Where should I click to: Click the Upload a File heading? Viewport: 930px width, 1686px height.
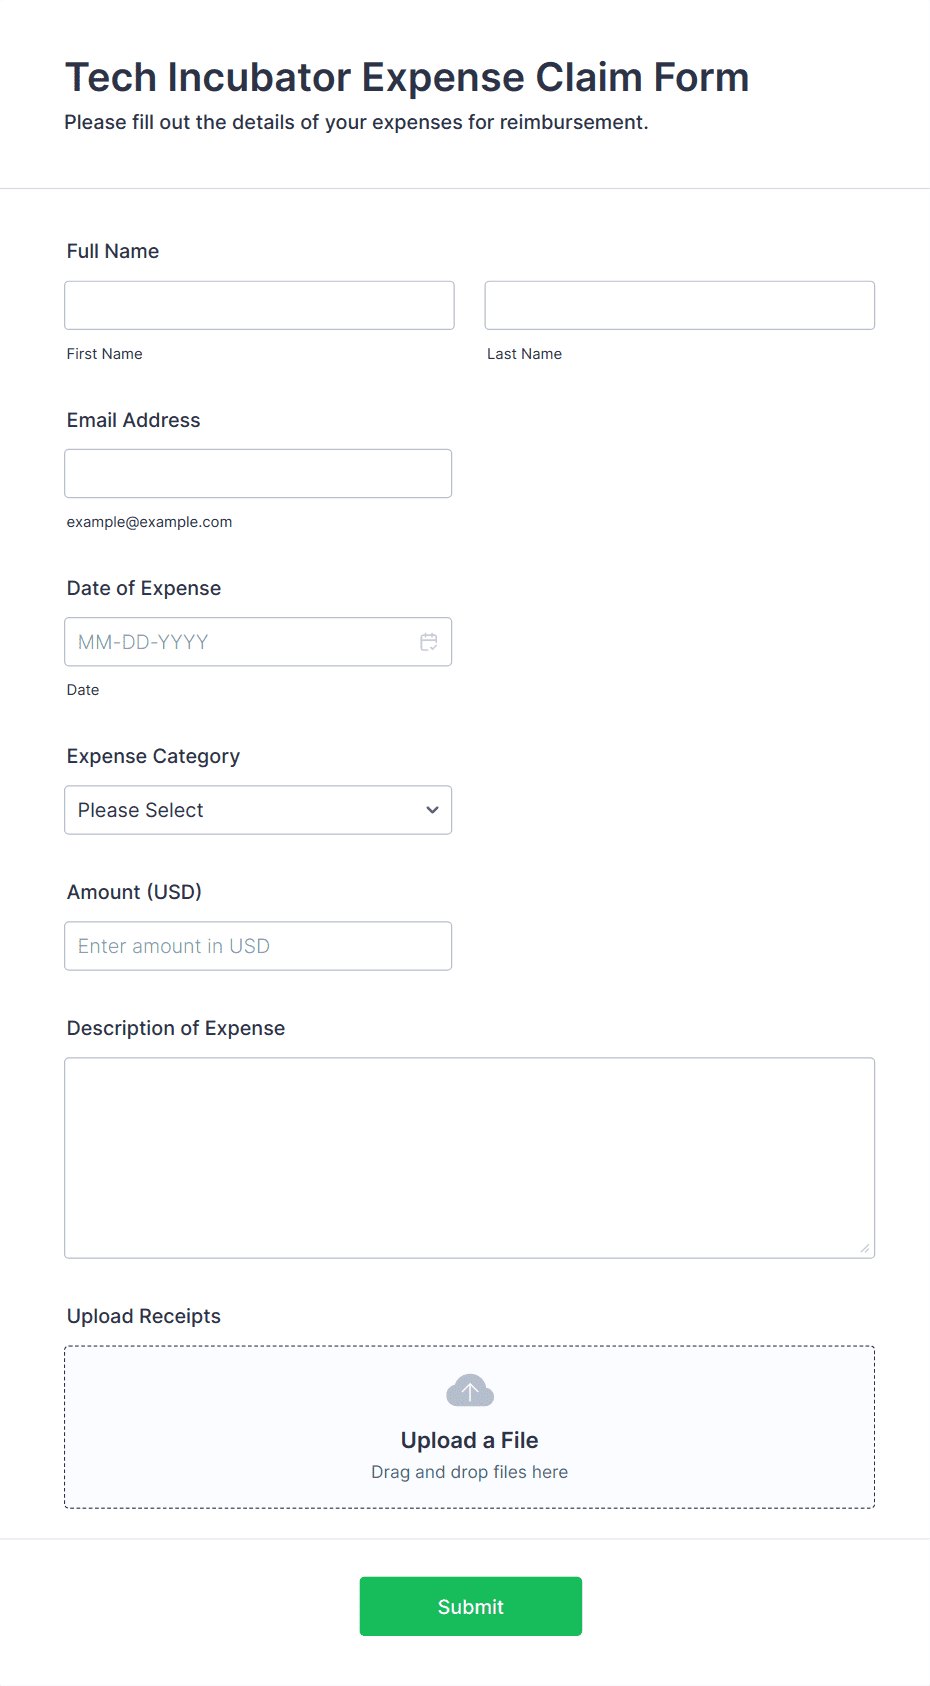pos(470,1440)
